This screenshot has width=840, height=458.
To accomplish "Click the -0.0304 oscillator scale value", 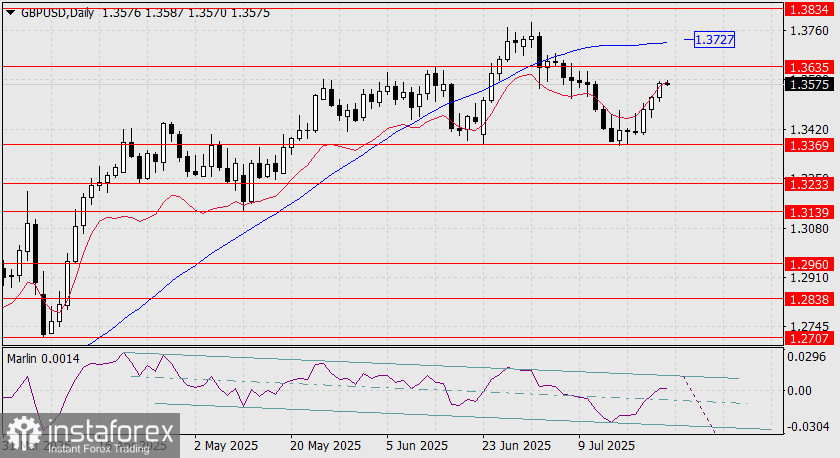I will click(x=807, y=426).
